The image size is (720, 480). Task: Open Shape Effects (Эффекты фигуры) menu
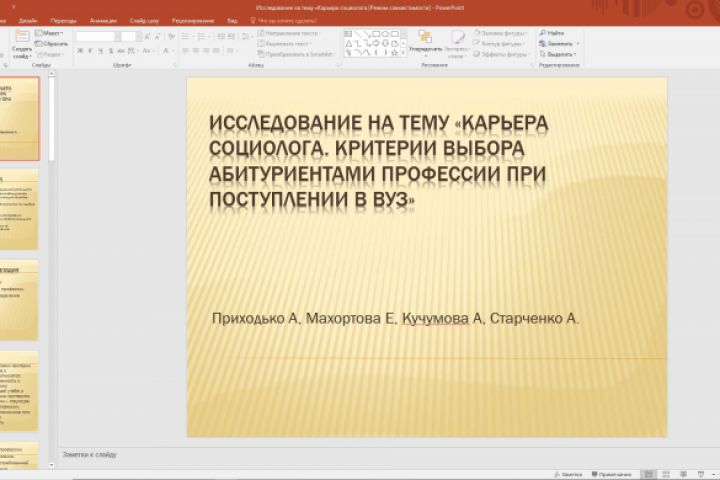tap(501, 54)
